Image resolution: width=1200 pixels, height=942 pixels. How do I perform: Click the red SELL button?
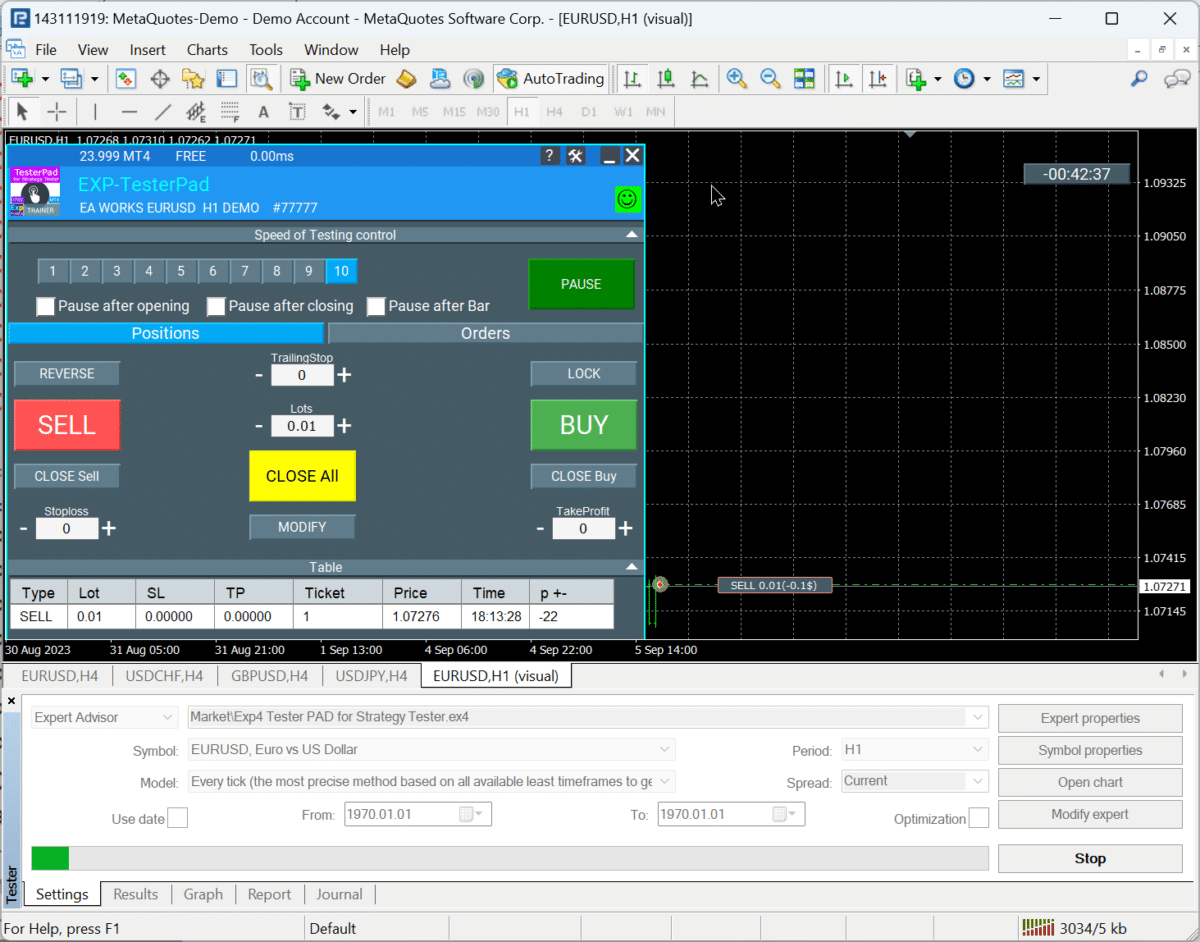[67, 425]
